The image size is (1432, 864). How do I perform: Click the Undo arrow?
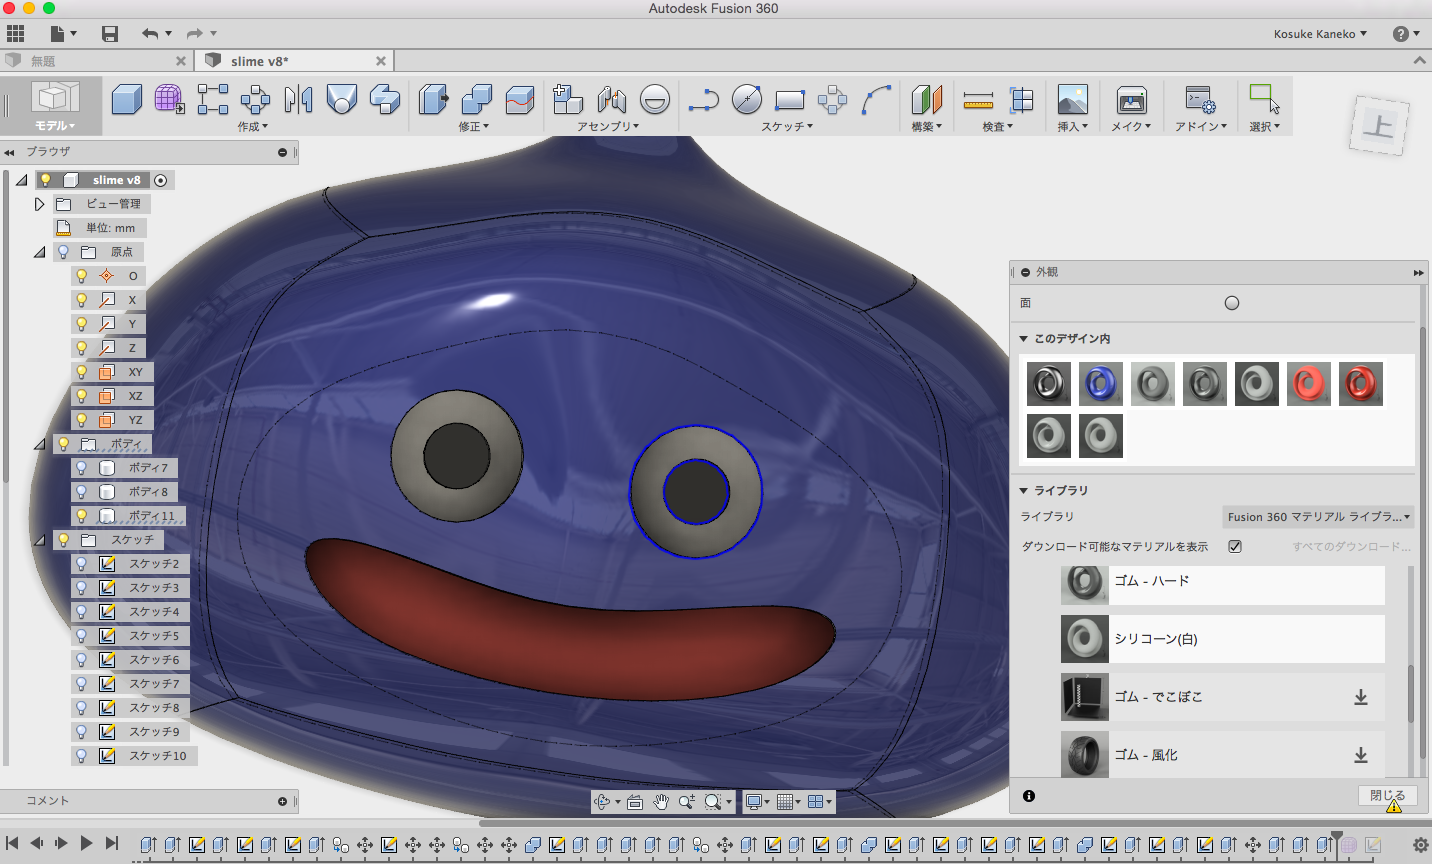coord(150,34)
